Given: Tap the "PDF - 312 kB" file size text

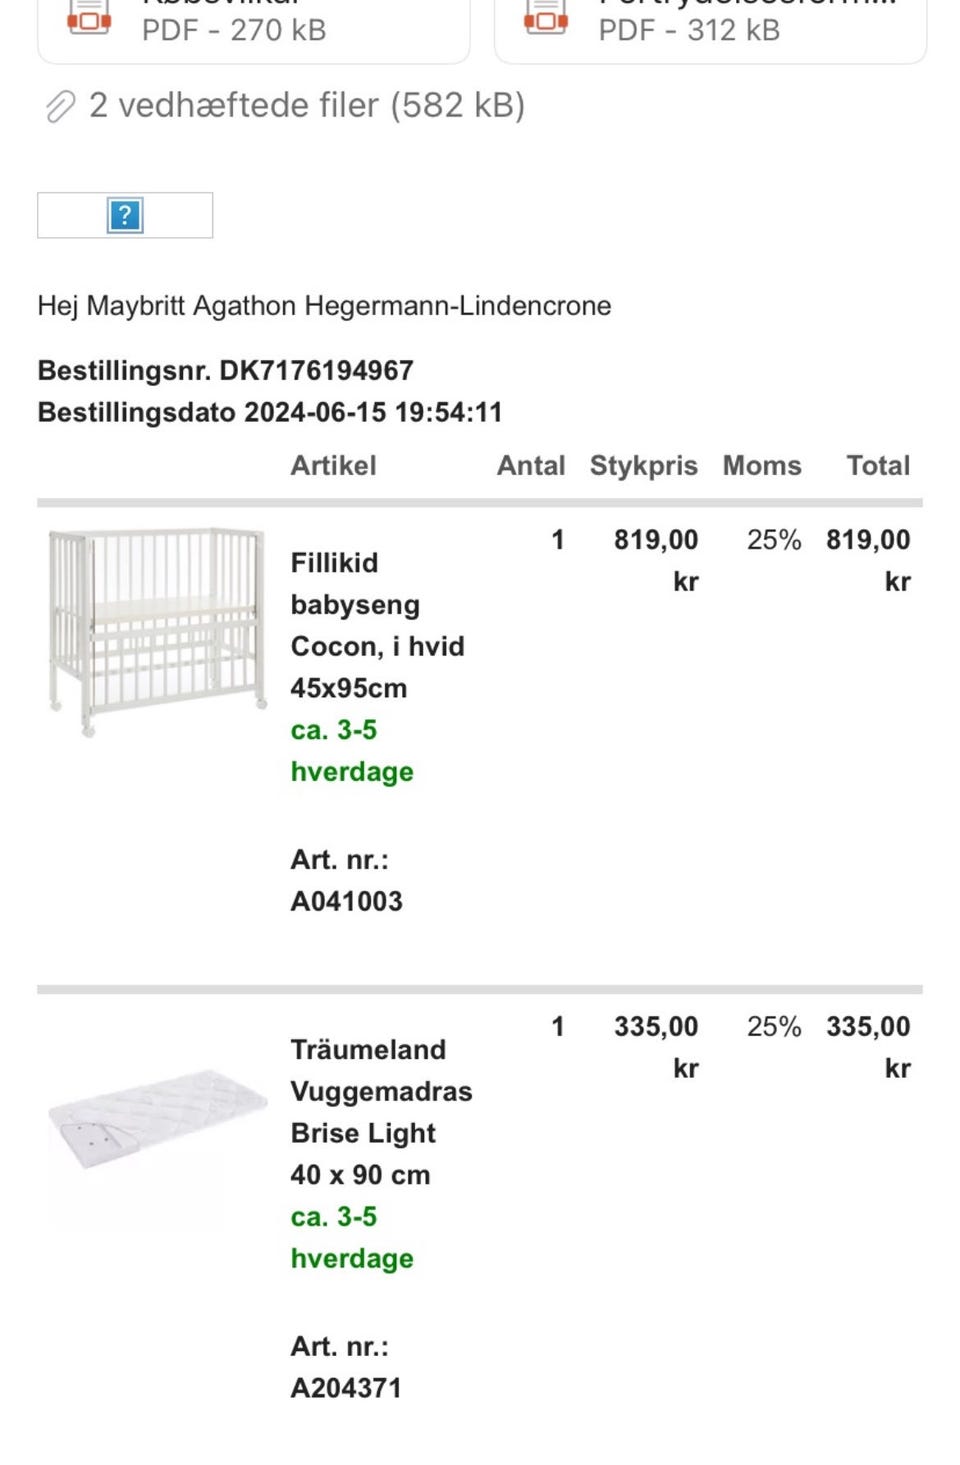Looking at the screenshot, I should 689,30.
